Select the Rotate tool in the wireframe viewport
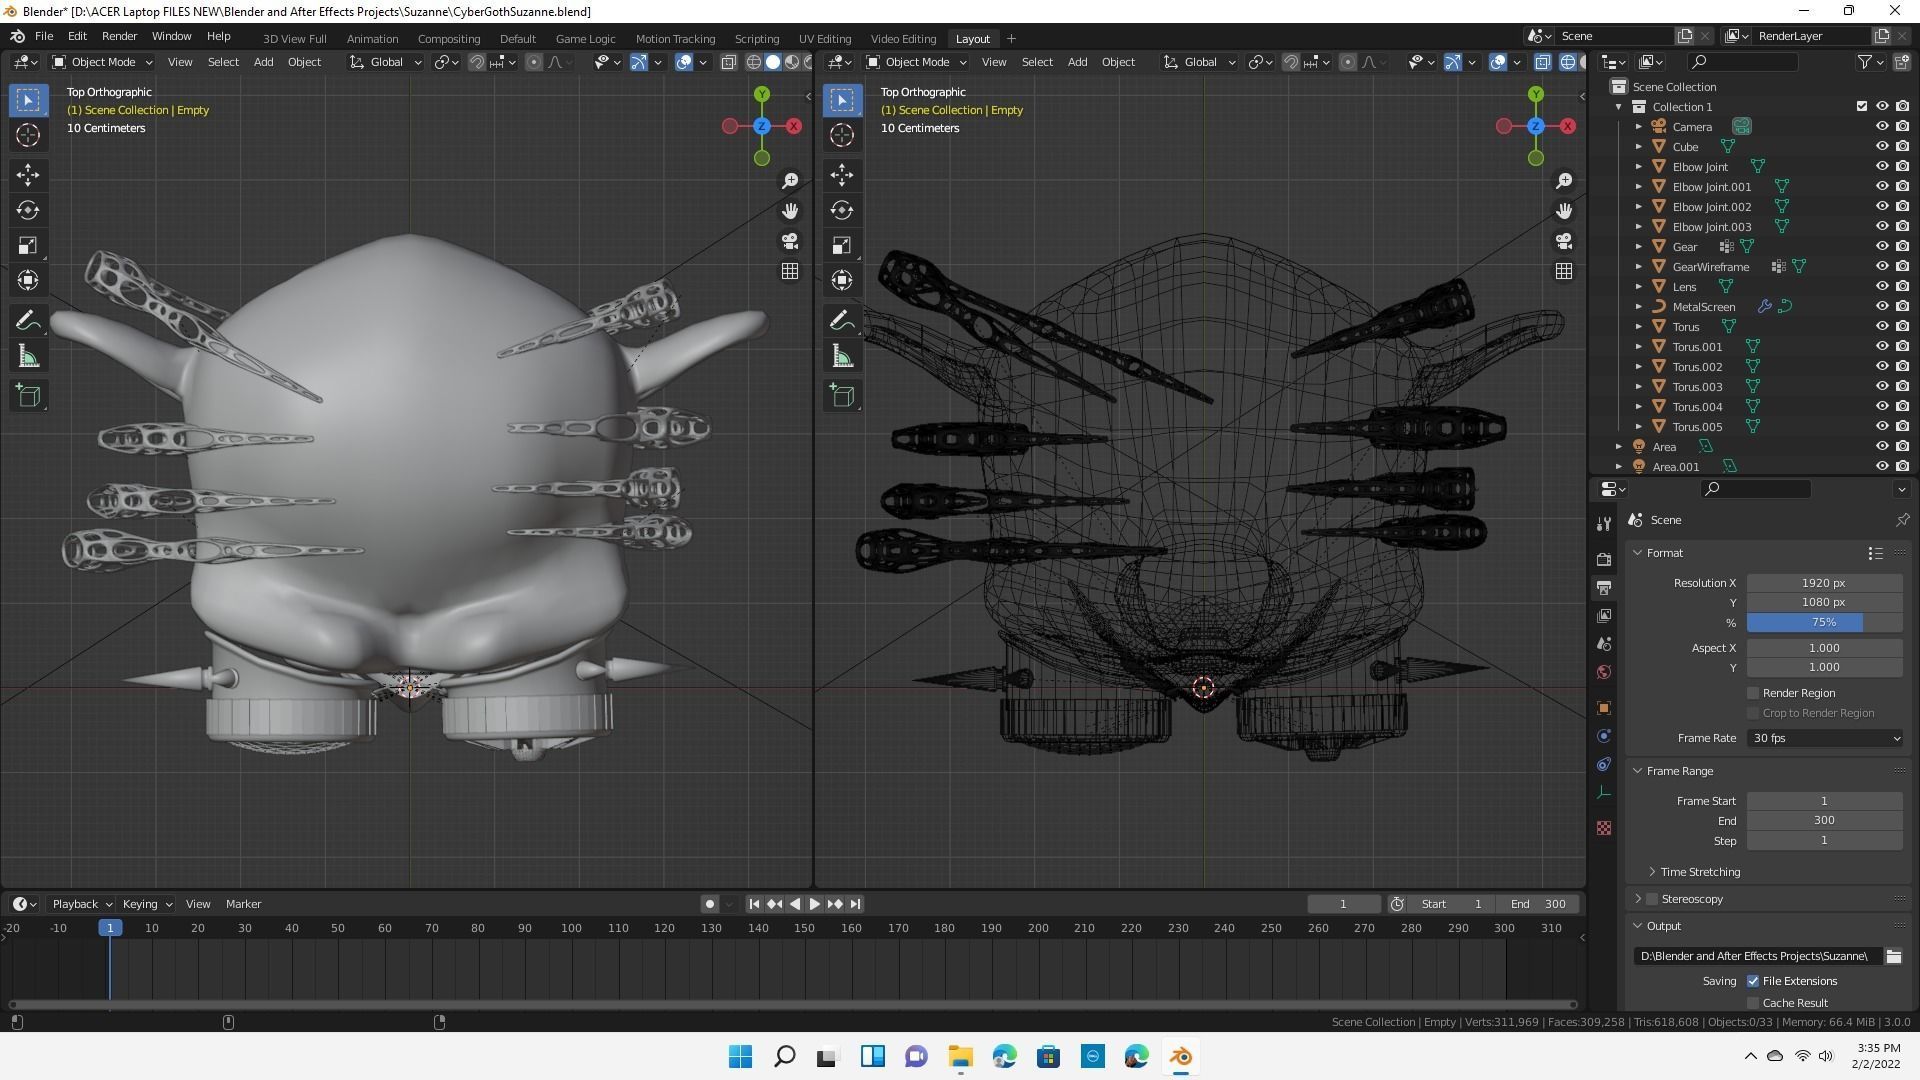This screenshot has height=1080, width=1920. [x=842, y=211]
